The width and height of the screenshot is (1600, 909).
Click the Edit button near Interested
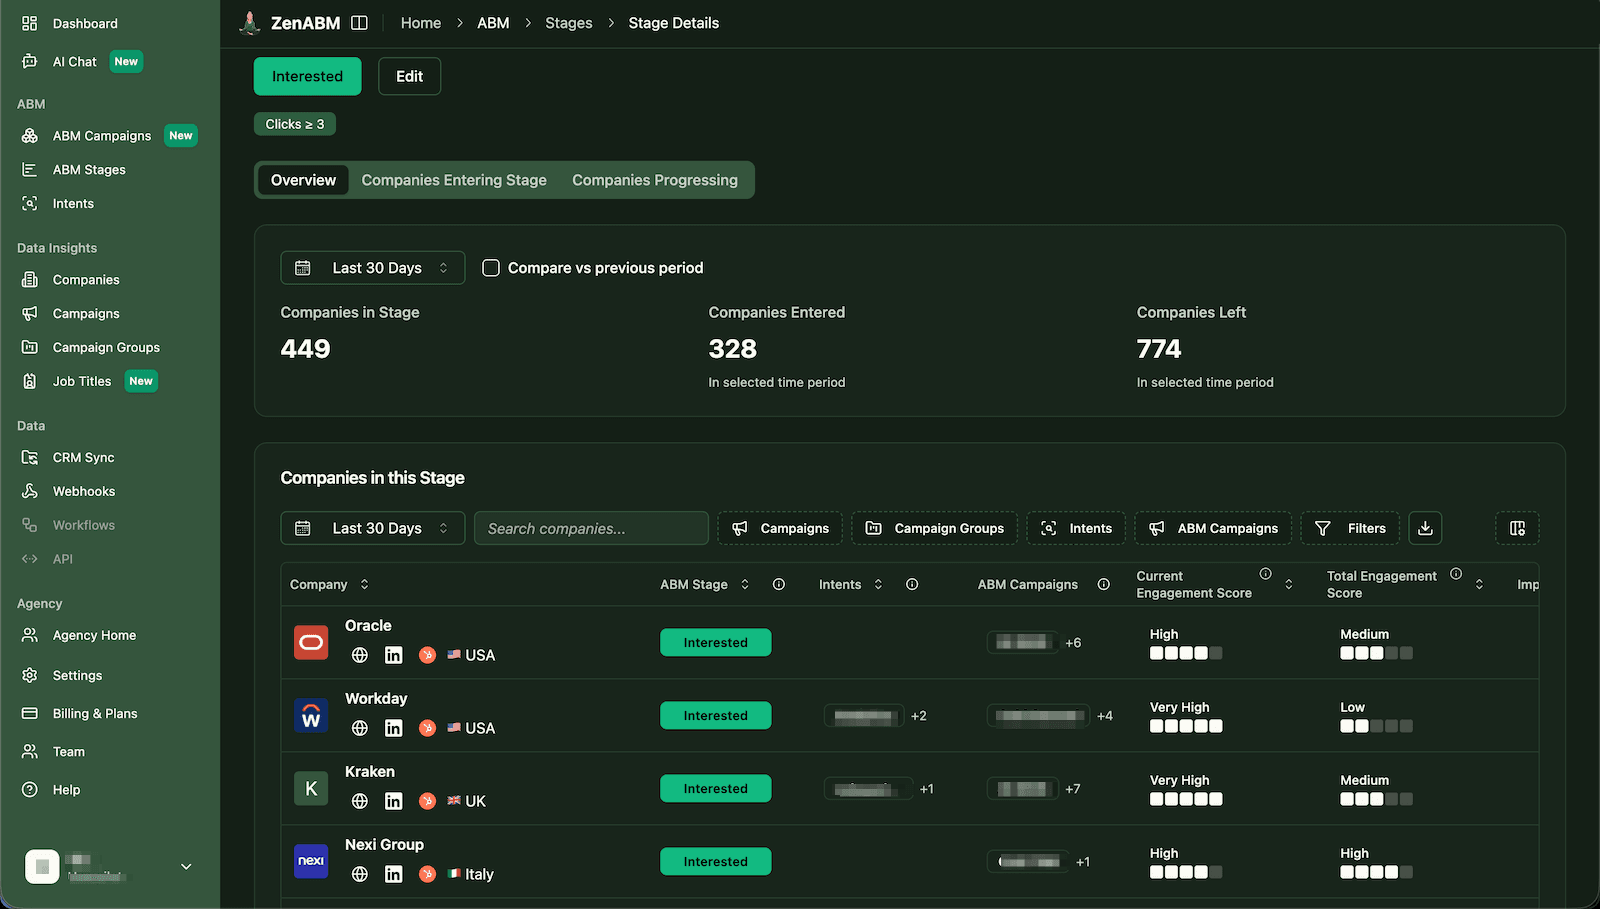point(409,76)
